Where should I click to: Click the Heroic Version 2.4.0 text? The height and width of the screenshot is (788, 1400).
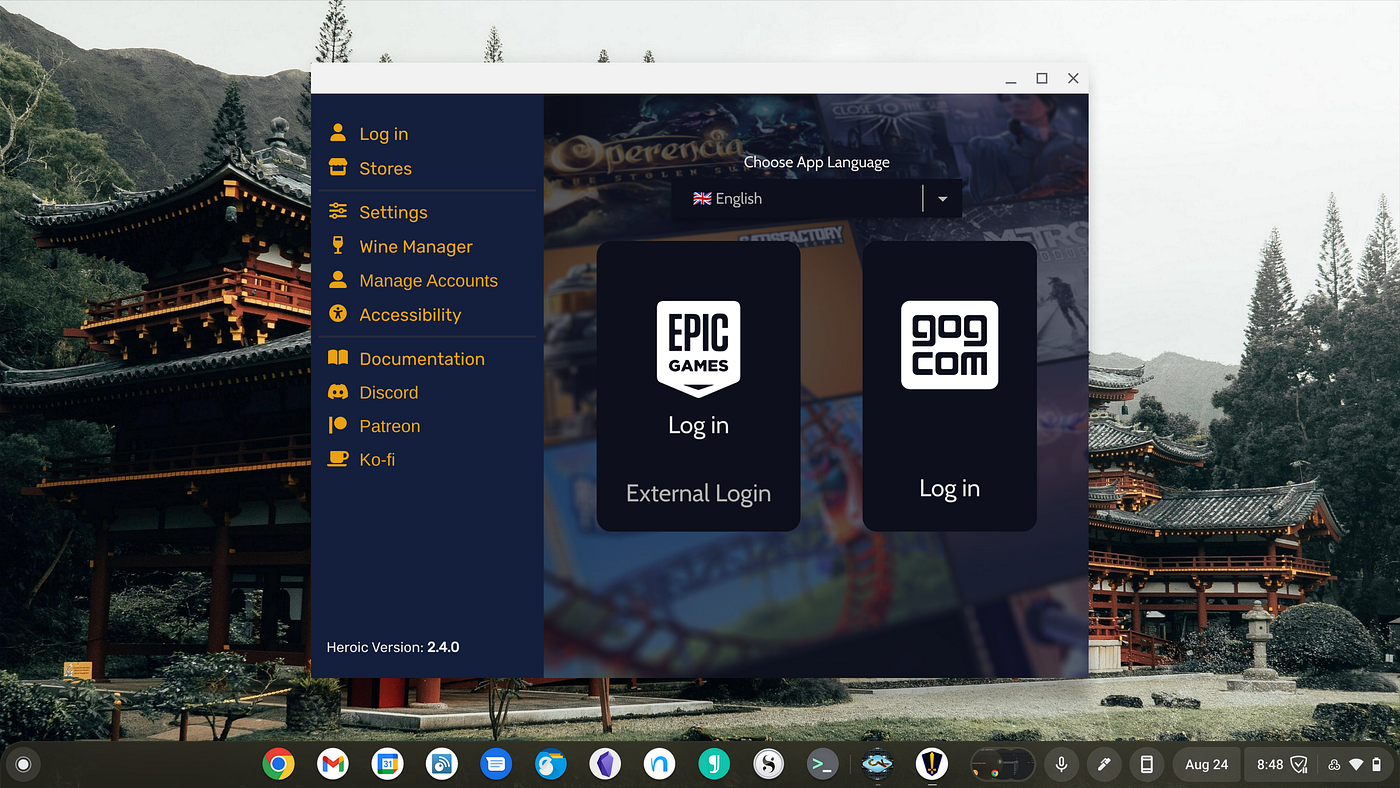[393, 647]
